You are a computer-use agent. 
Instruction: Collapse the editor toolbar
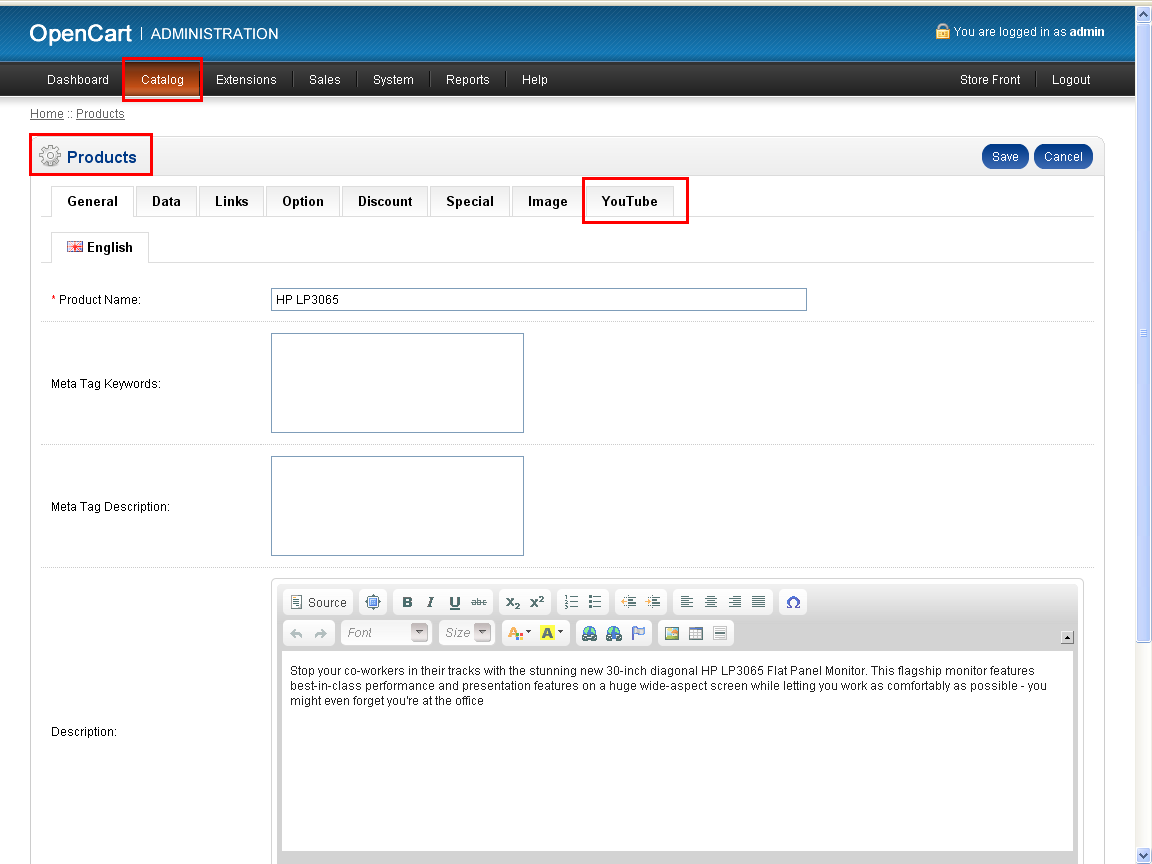1068,638
